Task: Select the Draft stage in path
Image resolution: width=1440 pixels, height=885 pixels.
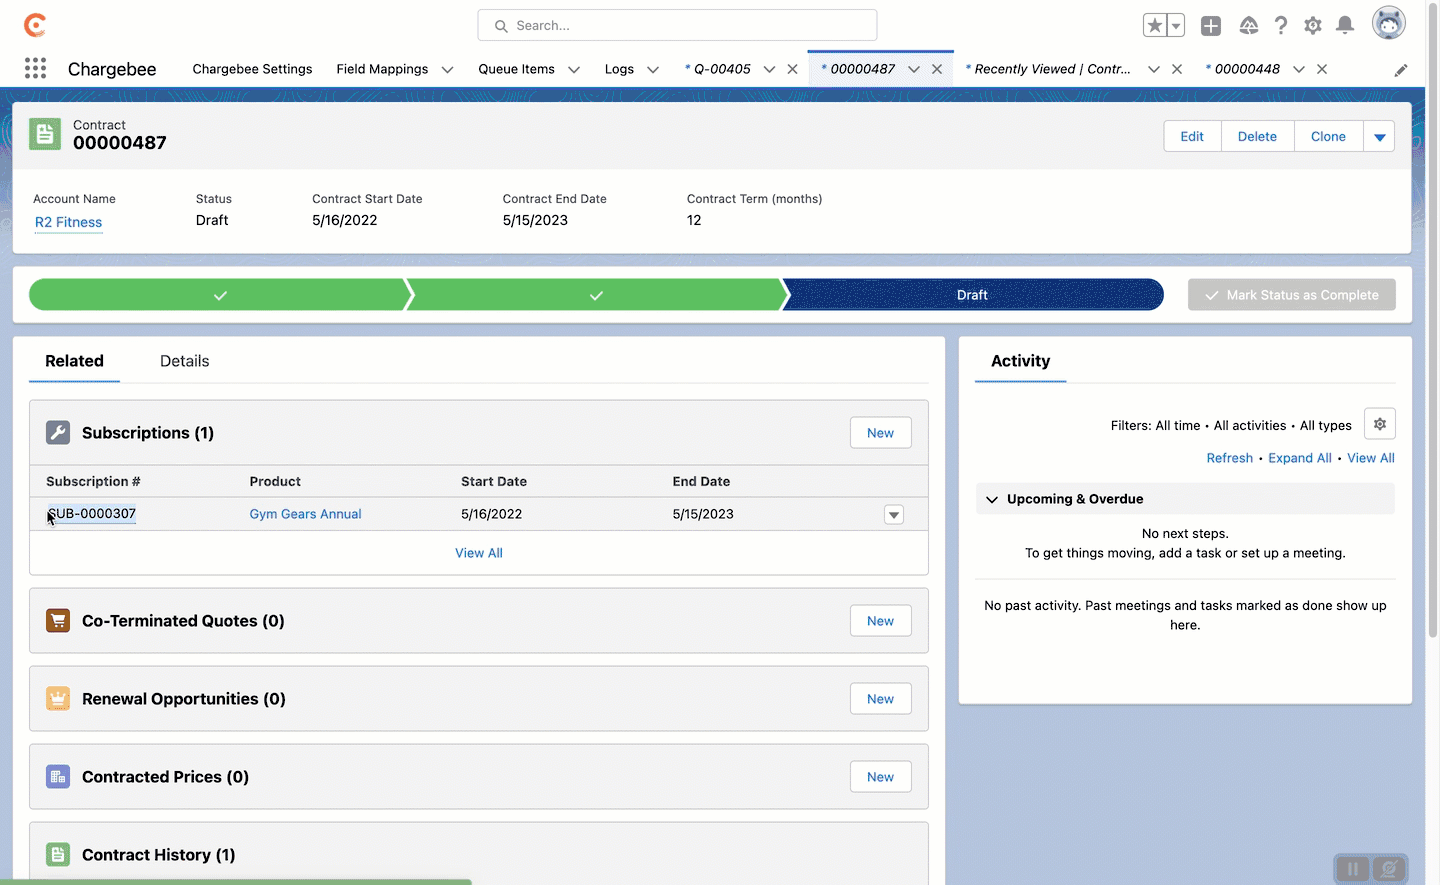Action: coord(971,295)
